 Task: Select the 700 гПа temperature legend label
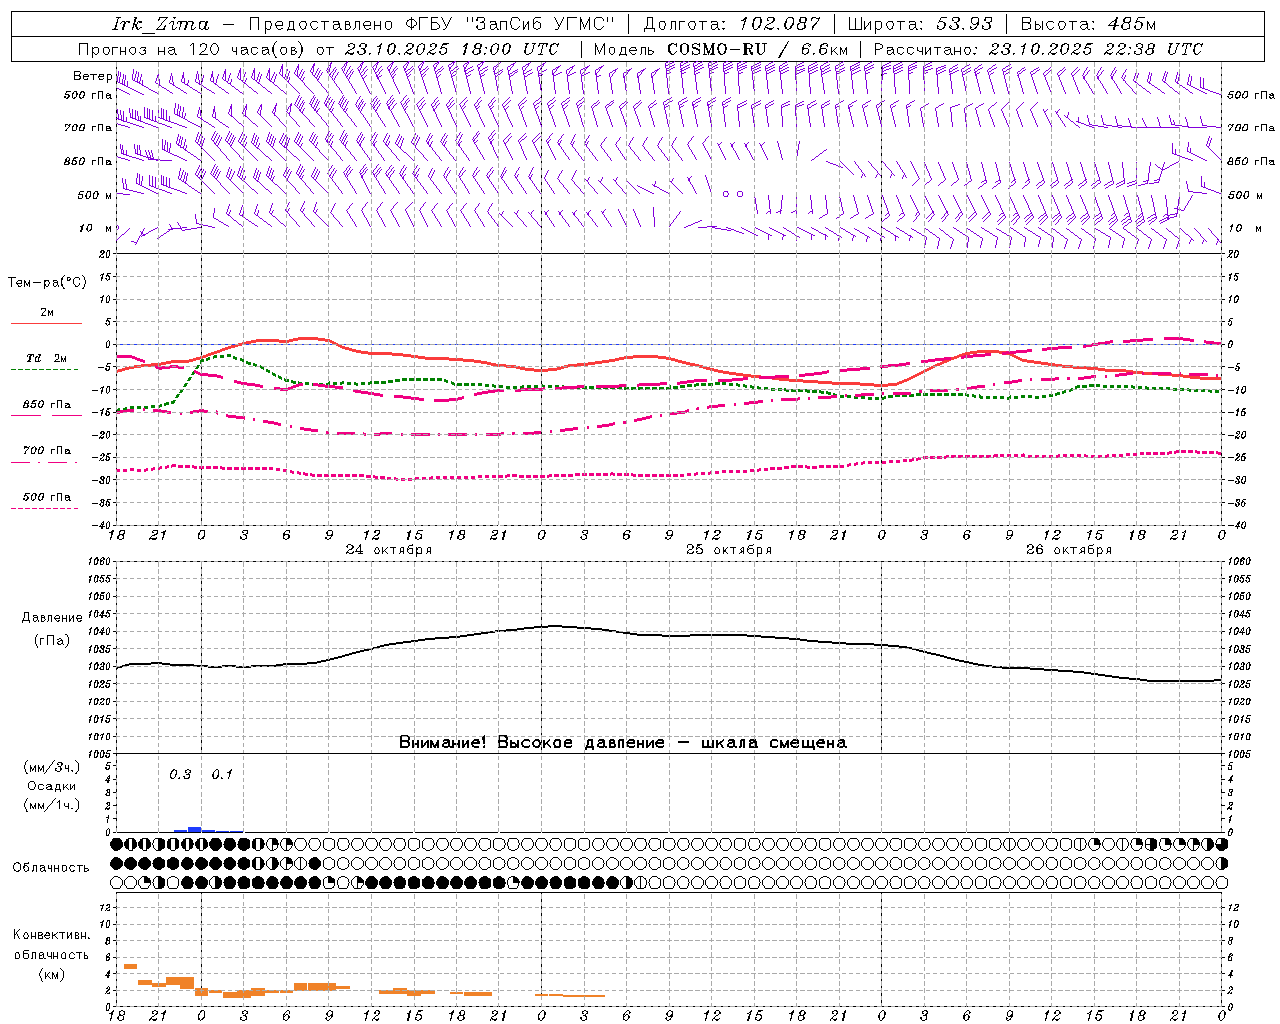tap(47, 450)
